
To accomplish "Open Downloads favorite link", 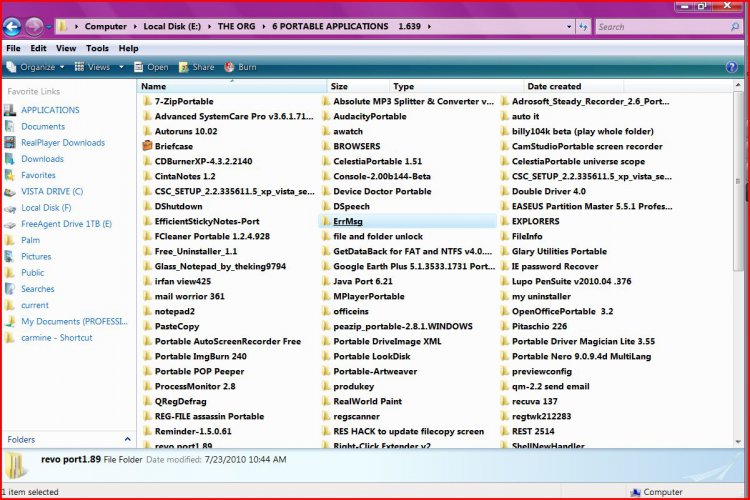I will click(43, 159).
